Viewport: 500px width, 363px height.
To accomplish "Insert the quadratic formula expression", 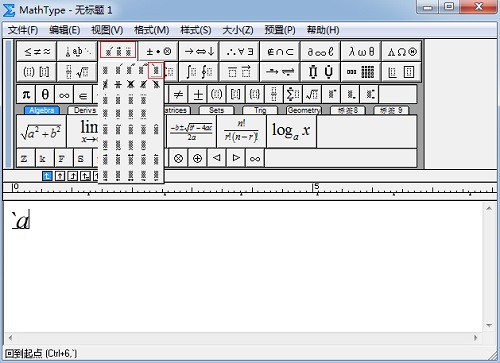I will coord(191,131).
